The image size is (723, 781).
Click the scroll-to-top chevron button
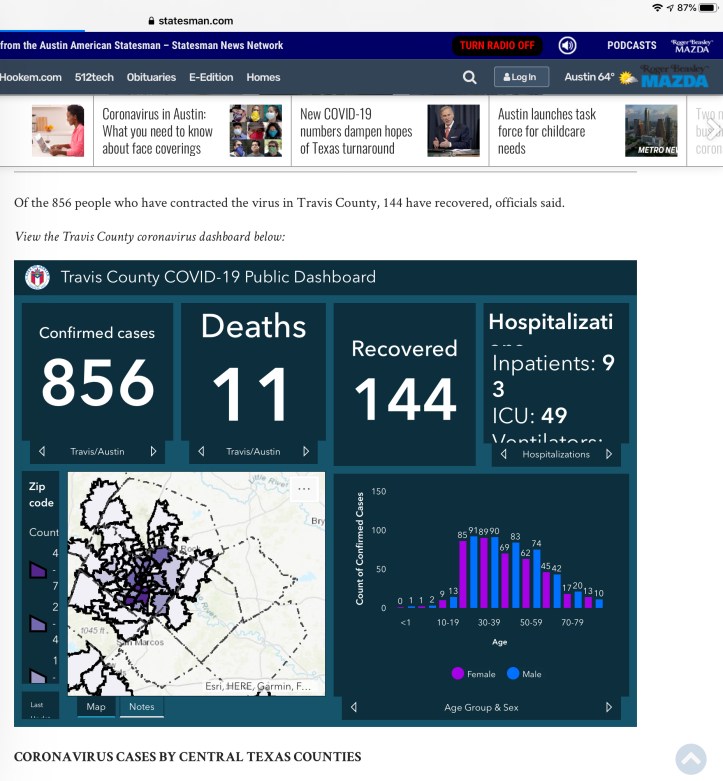(x=691, y=759)
